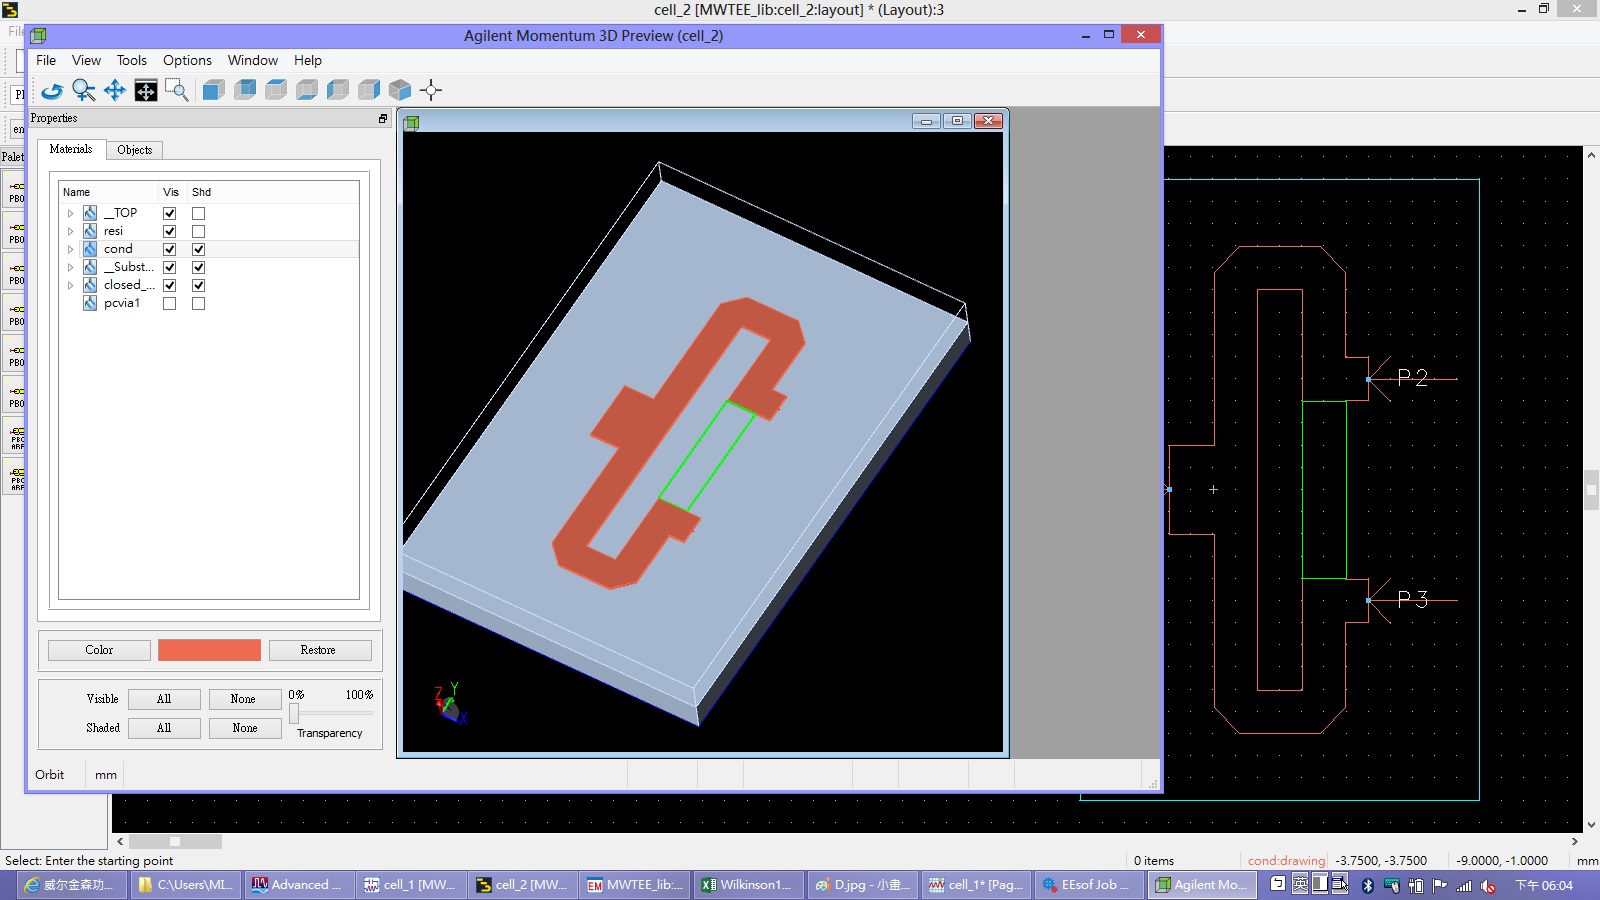This screenshot has height=900, width=1600.
Task: Click Shaded All button
Action: coord(164,728)
